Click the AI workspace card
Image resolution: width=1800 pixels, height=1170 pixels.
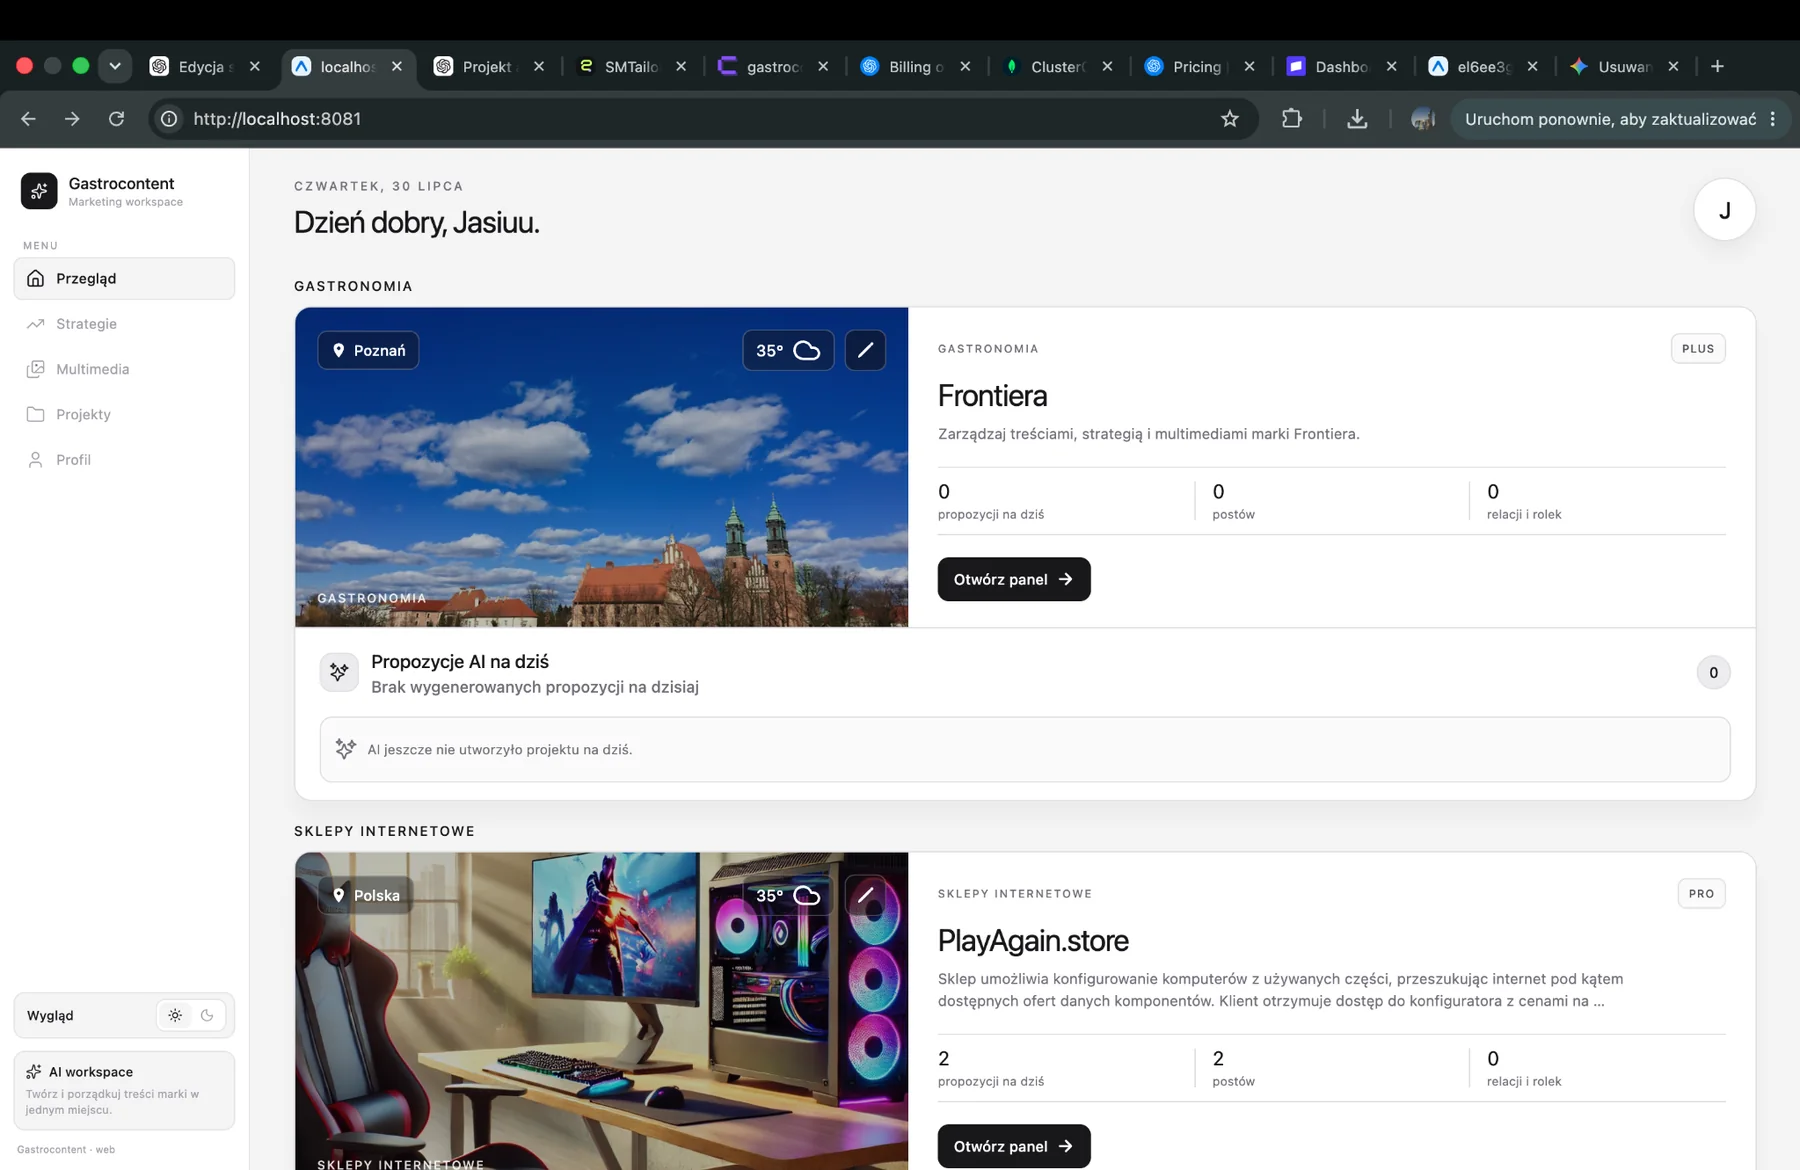pyautogui.click(x=124, y=1090)
